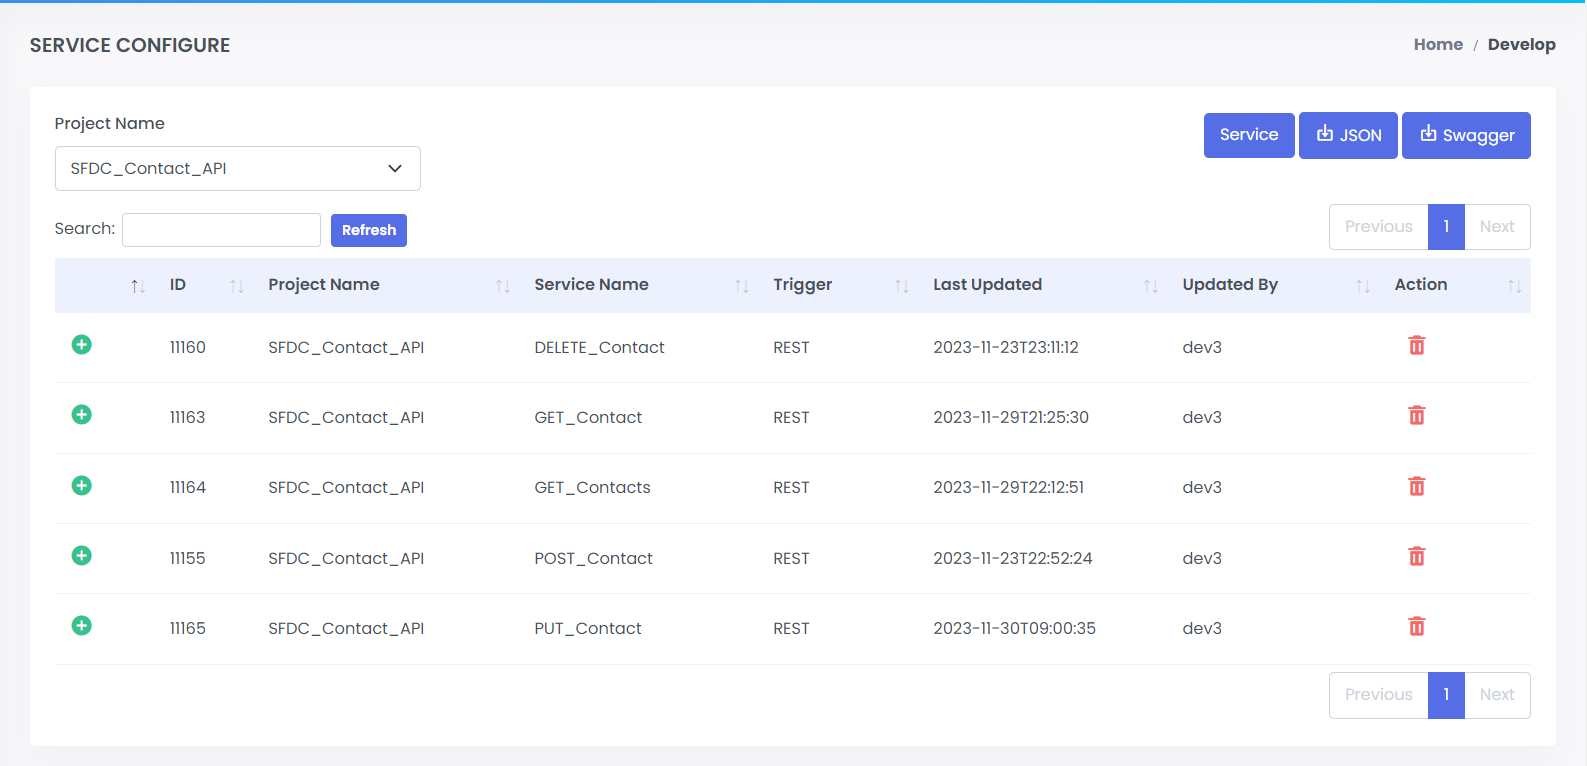Screen dimensions: 1587x766
Task: Click bottom Previous pagination button
Action: tap(1378, 695)
